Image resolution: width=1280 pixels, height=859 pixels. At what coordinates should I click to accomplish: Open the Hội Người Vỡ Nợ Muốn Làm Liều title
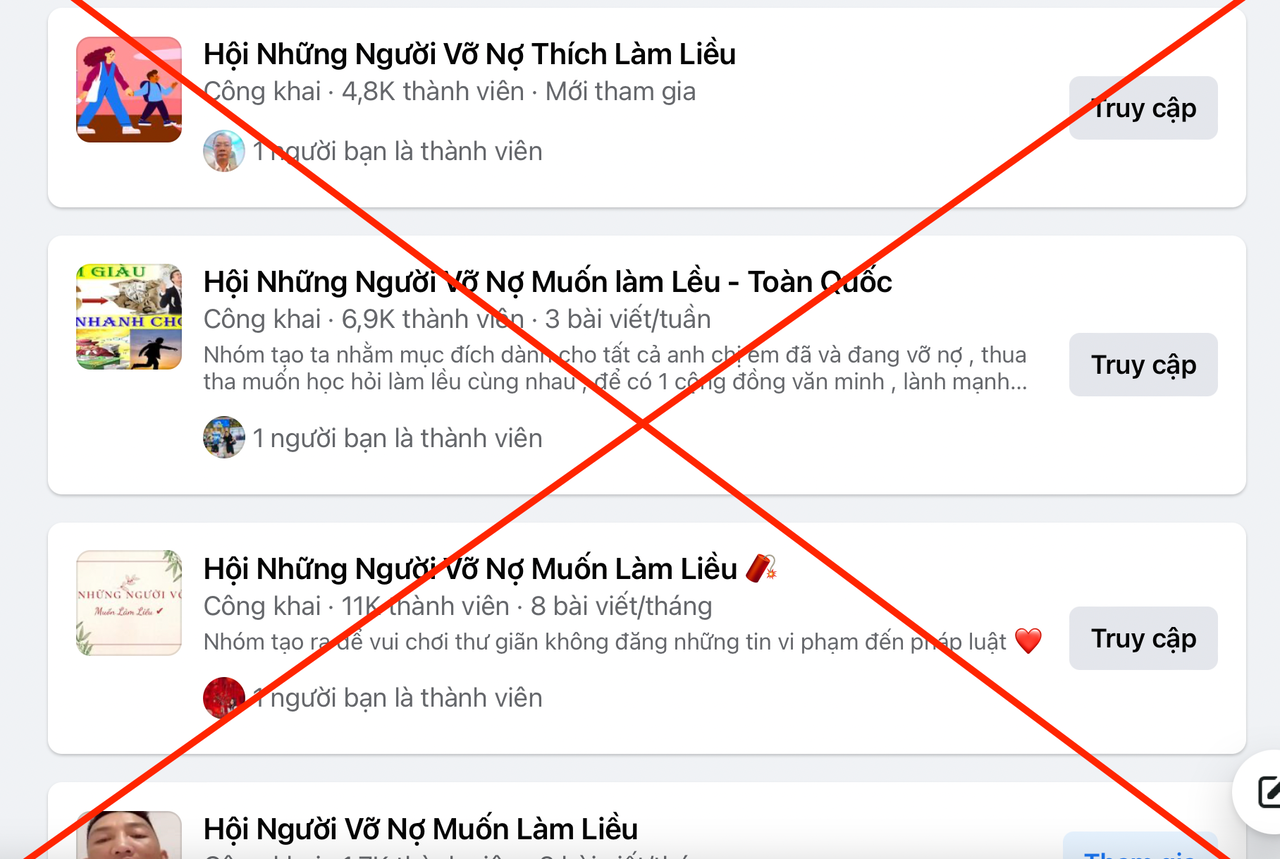coord(420,829)
